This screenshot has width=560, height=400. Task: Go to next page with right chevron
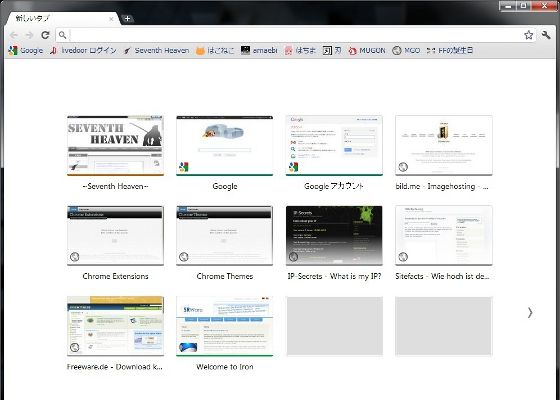[530, 312]
